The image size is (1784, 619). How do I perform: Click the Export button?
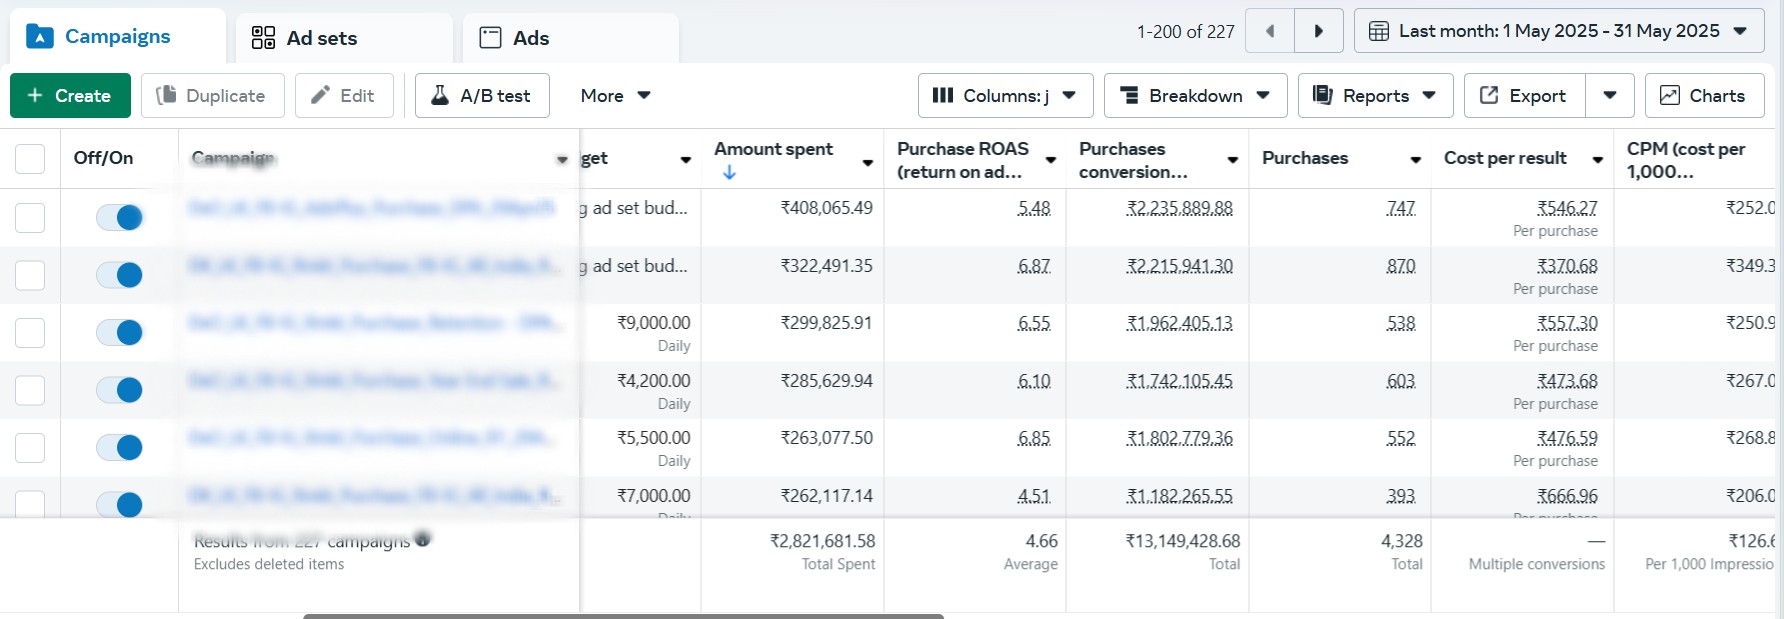pos(1524,96)
